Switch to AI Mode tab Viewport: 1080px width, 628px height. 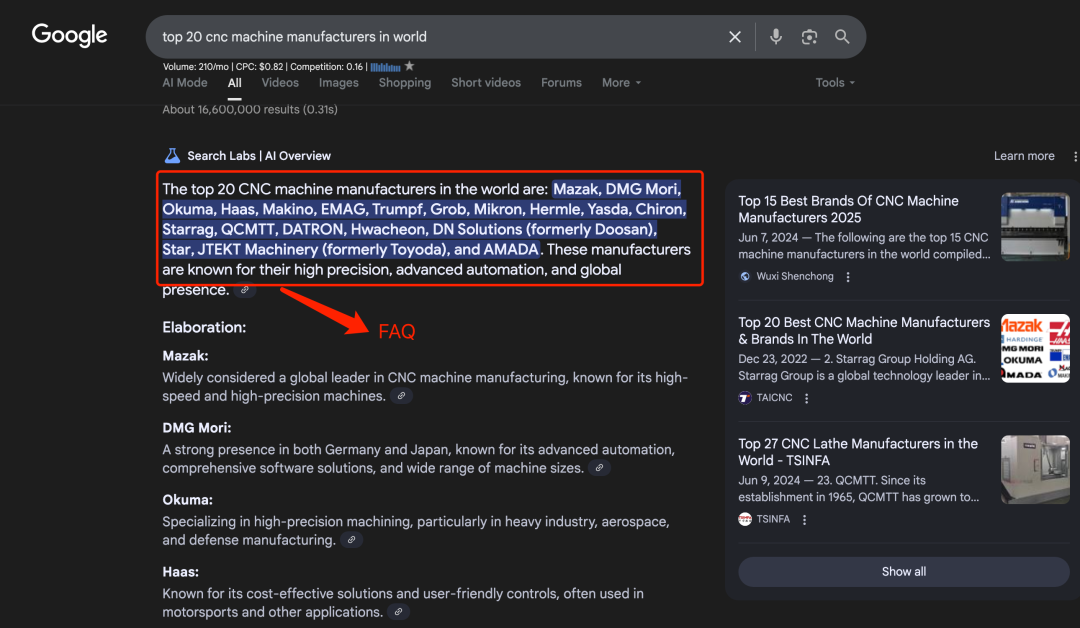[185, 83]
